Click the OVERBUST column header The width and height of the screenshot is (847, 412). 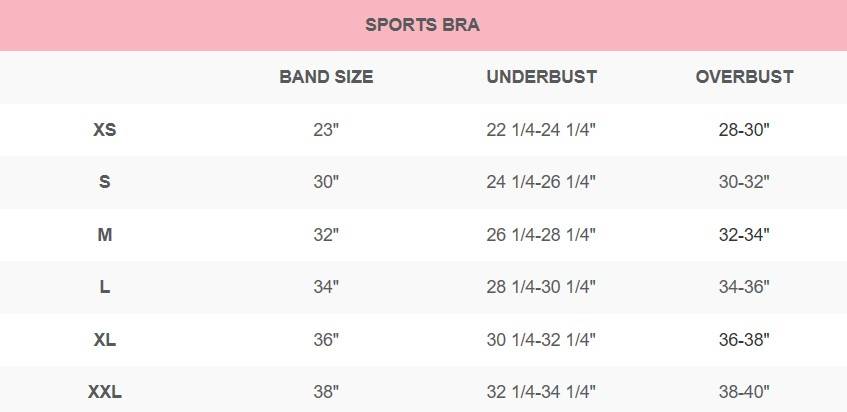[745, 77]
